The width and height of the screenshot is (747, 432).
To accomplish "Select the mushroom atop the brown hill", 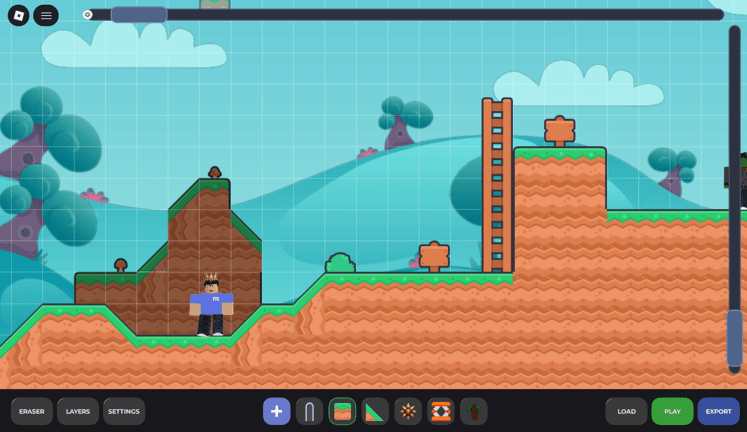I will 215,172.
